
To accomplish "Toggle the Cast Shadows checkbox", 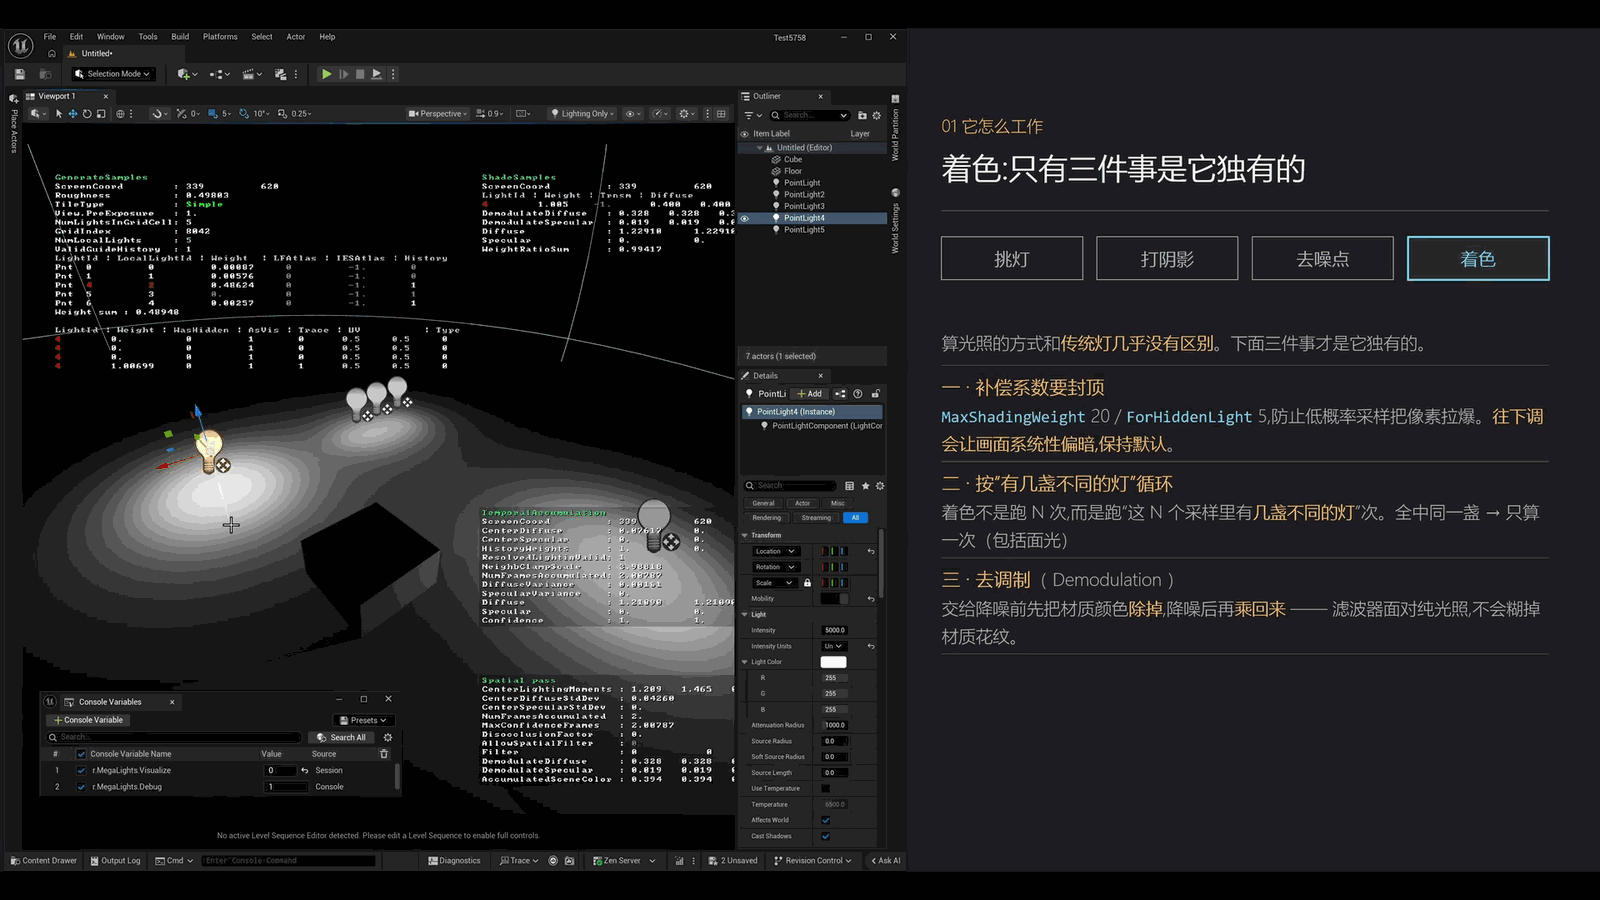I will 825,836.
